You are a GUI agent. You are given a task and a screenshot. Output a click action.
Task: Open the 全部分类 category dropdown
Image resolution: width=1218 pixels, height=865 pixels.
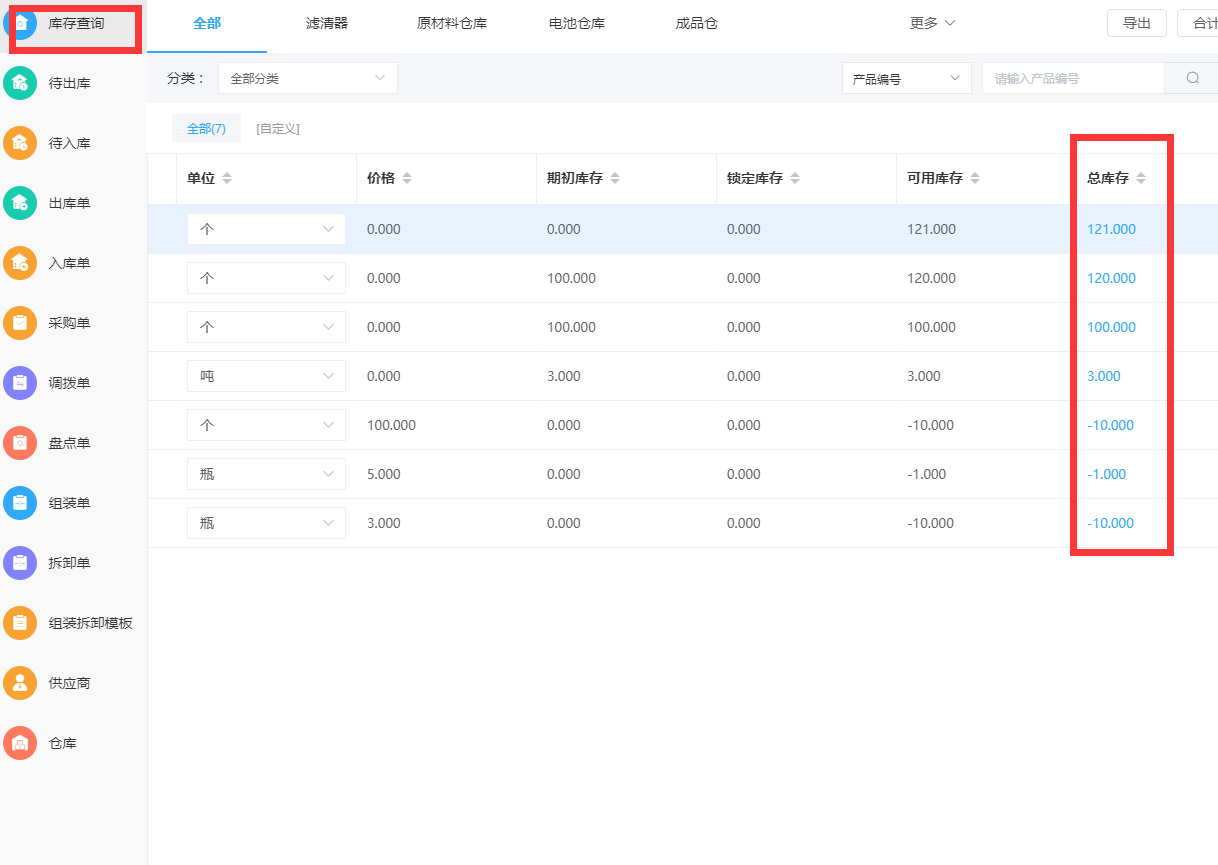click(308, 78)
